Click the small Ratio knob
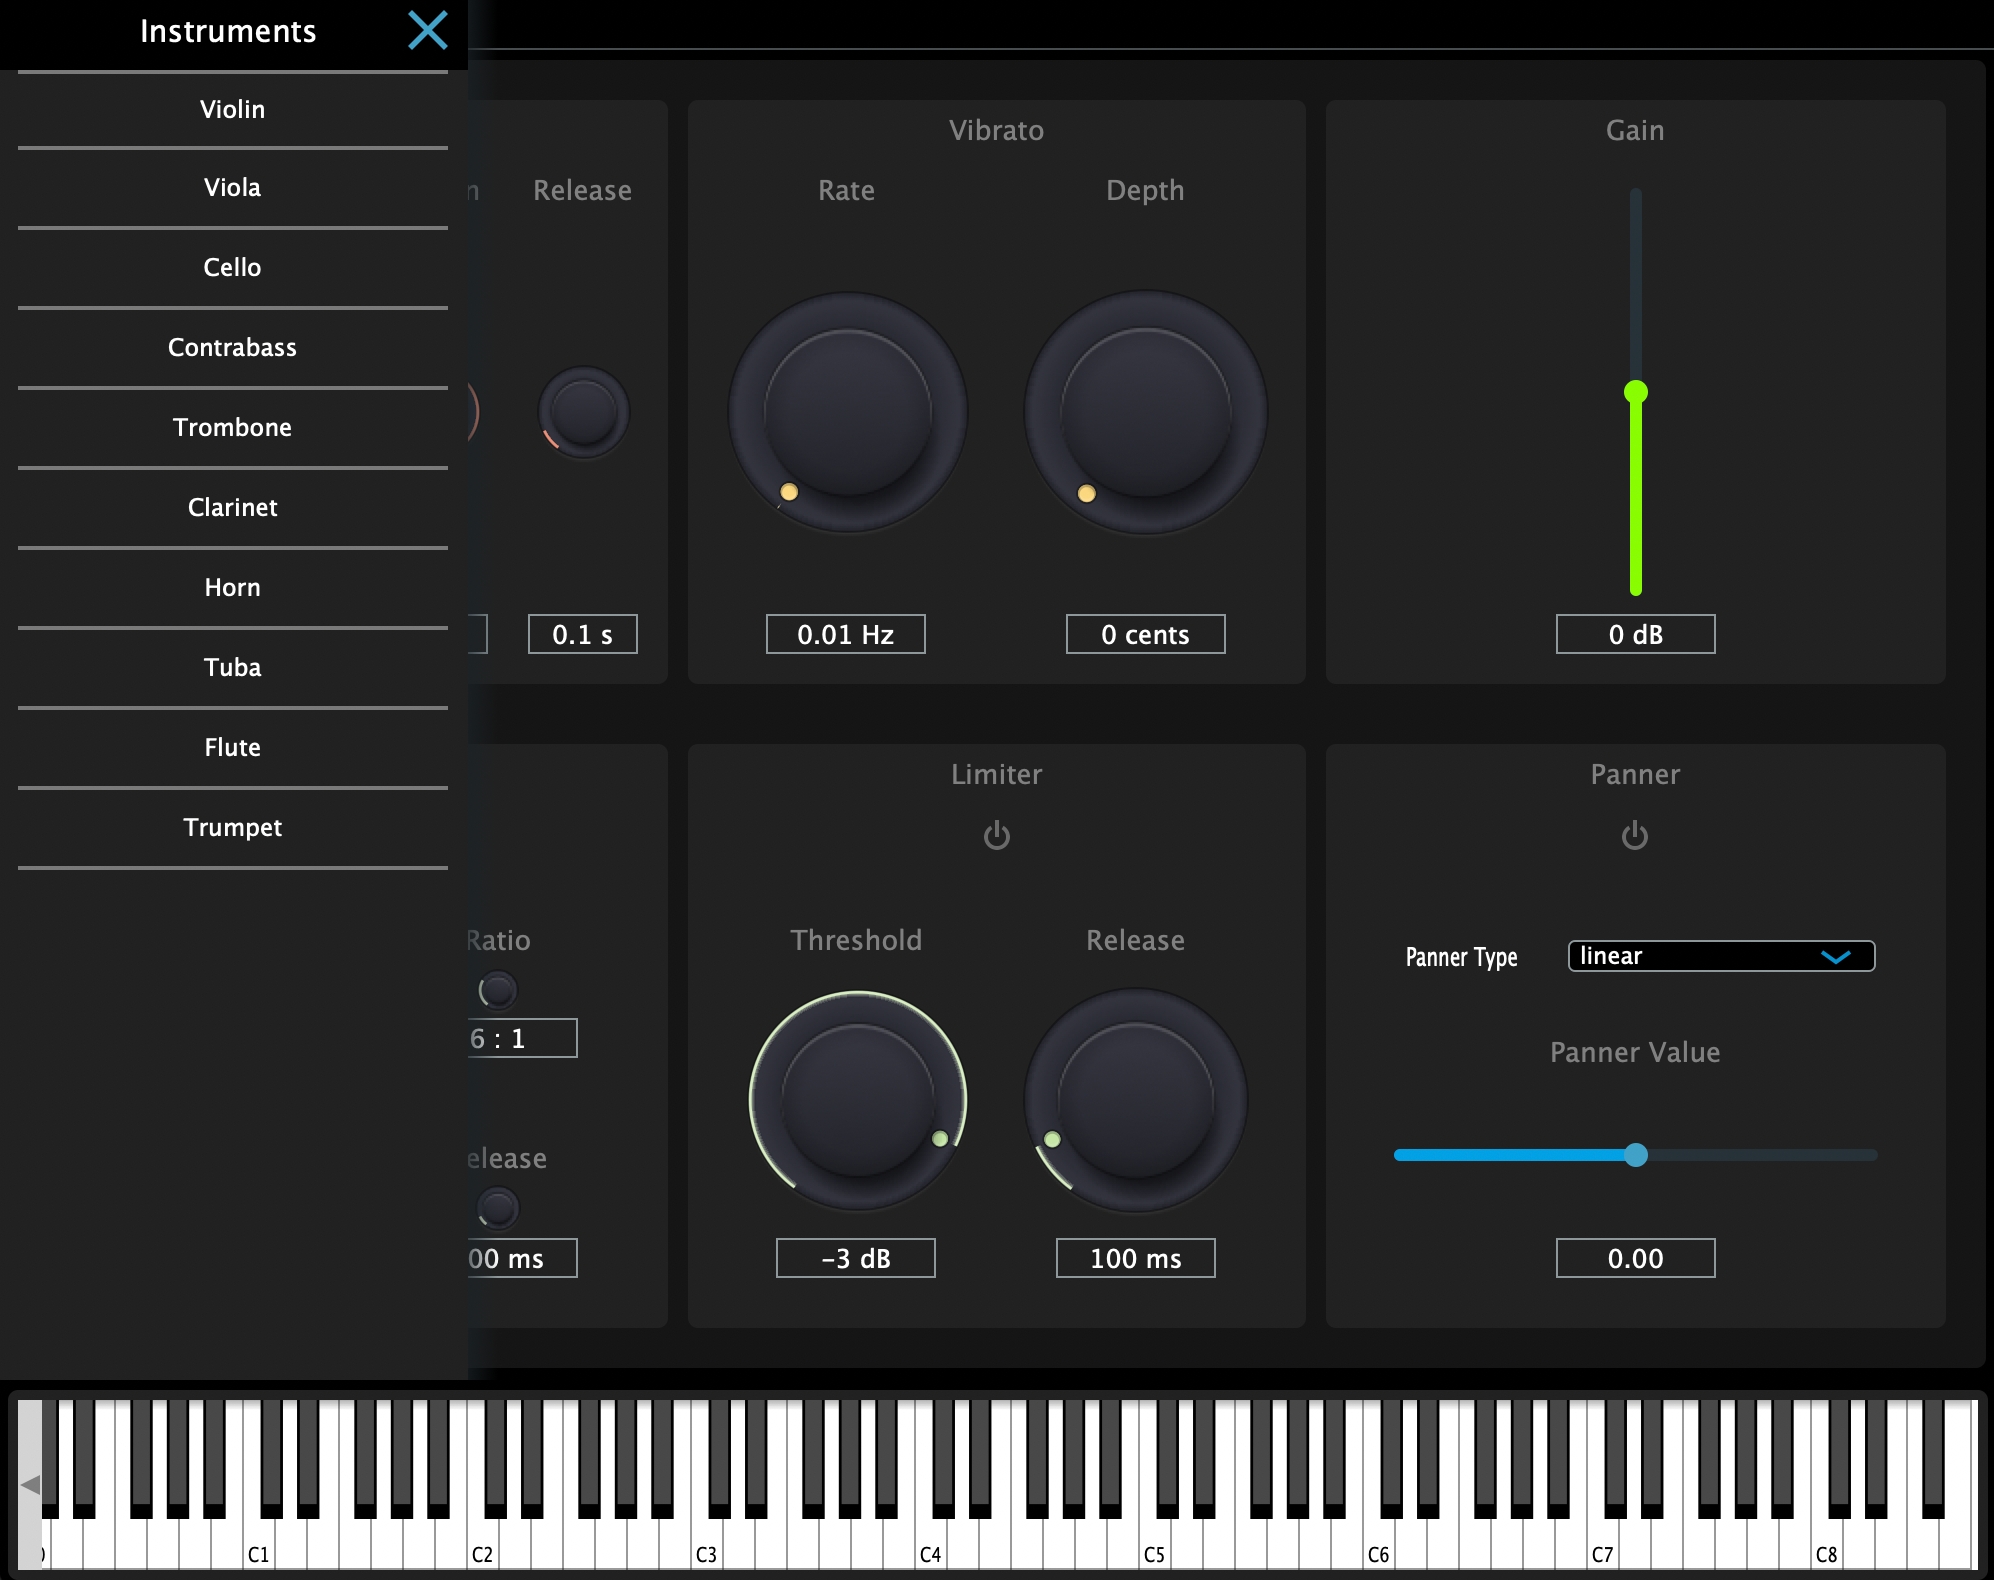1994x1580 pixels. (x=498, y=990)
